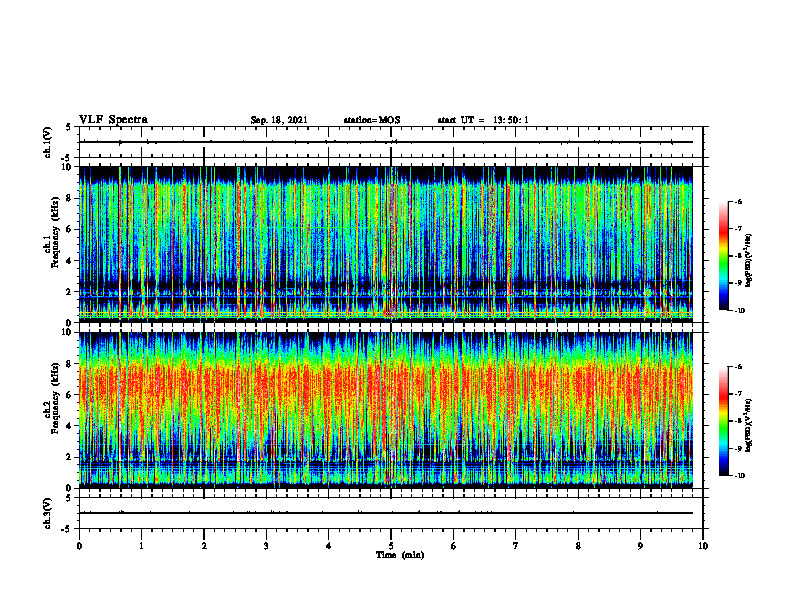The image size is (792, 612).
Task: Click the "-6" tick on ch.2 color bar
Action: click(x=738, y=367)
